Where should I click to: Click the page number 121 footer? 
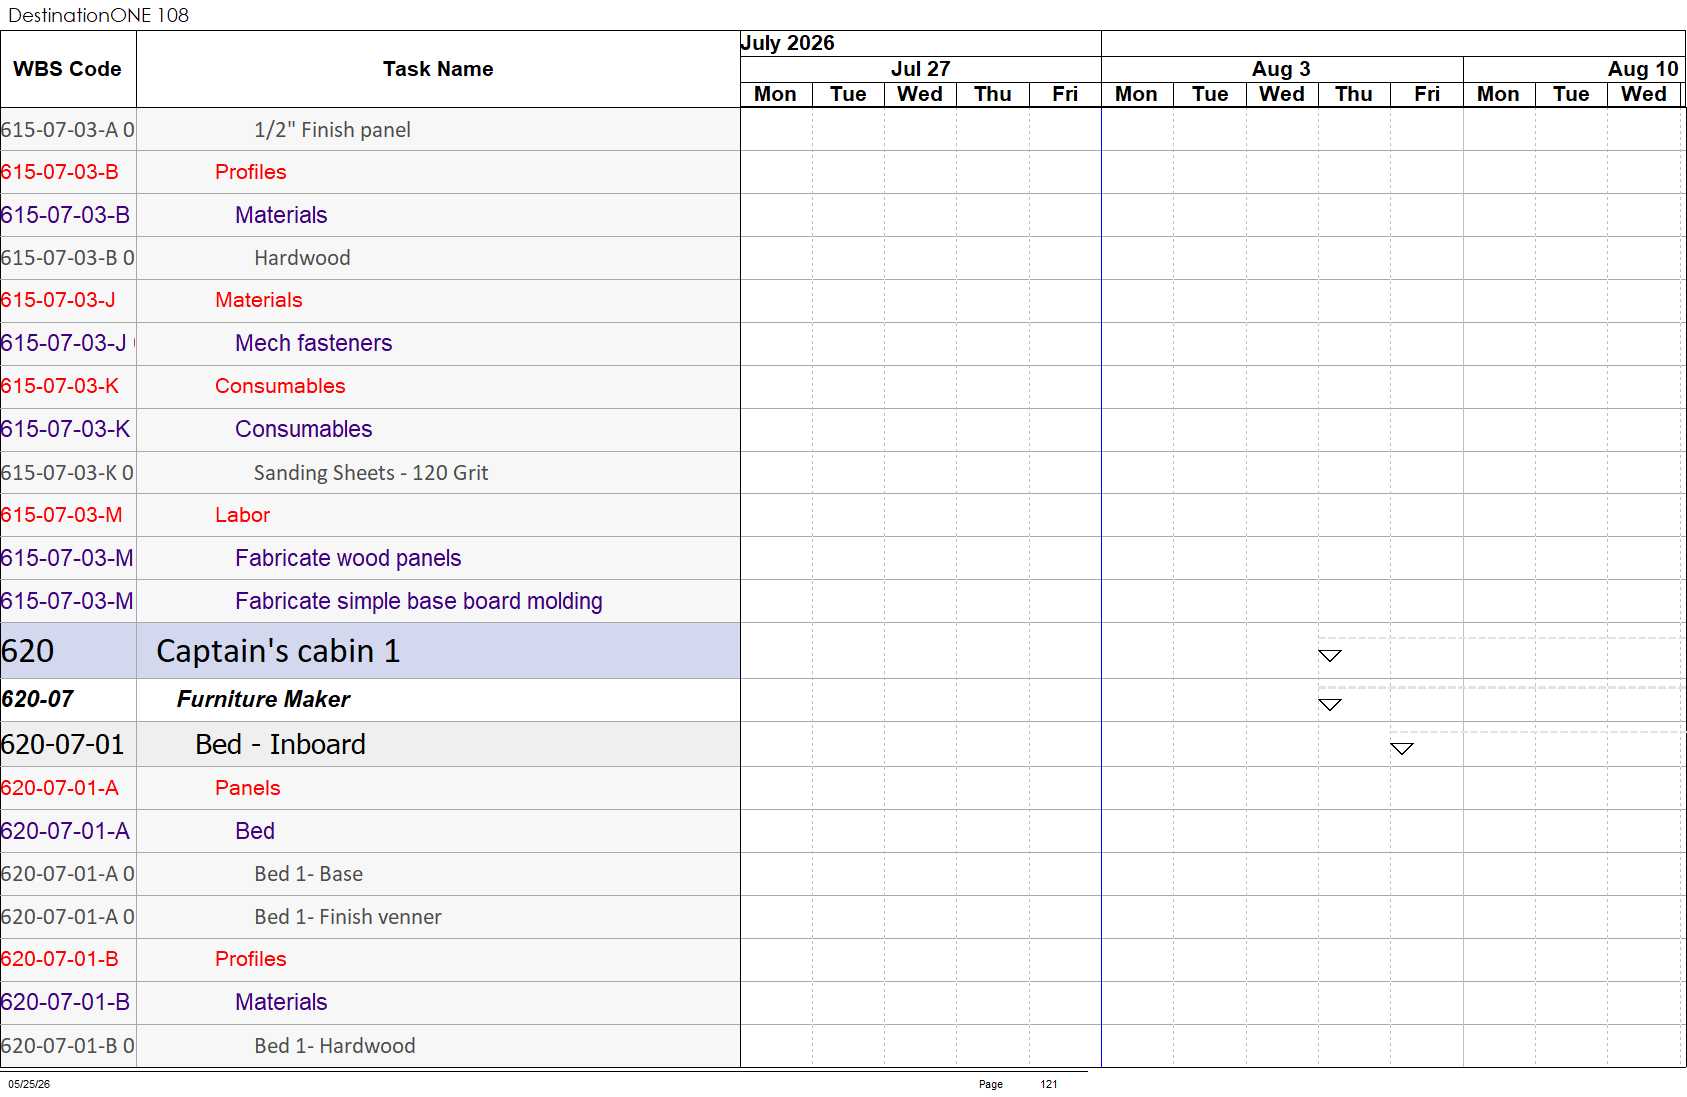[x=1049, y=1084]
